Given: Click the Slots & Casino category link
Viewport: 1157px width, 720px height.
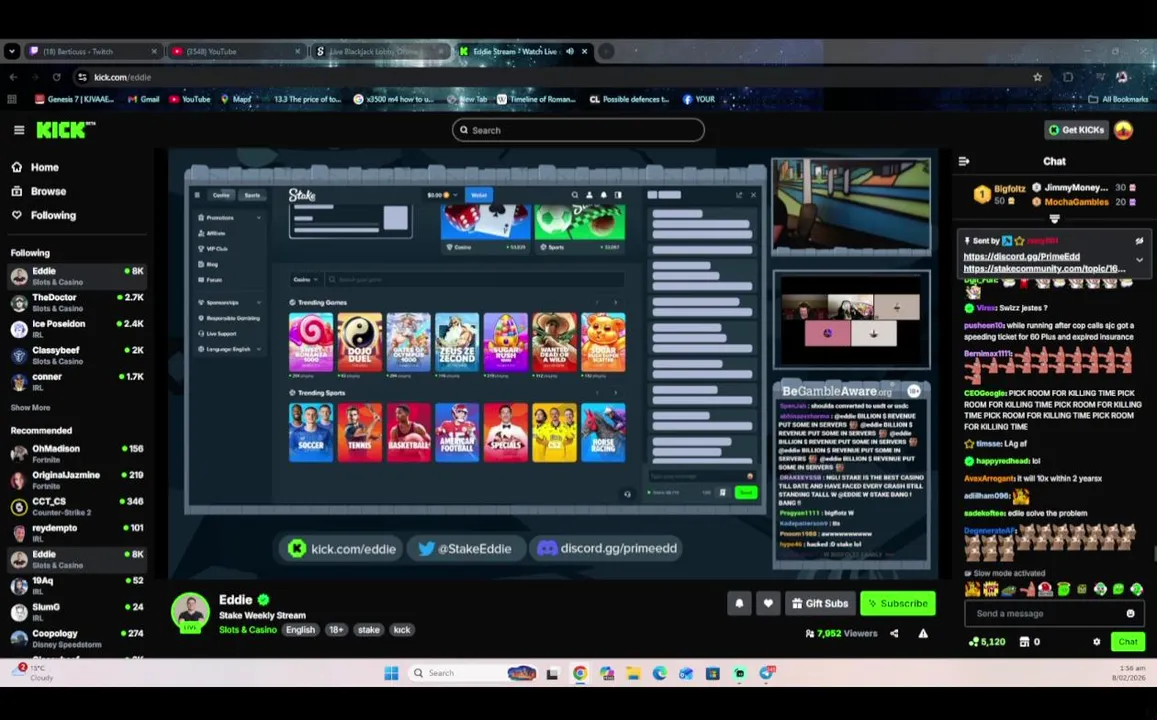Looking at the screenshot, I should point(248,630).
